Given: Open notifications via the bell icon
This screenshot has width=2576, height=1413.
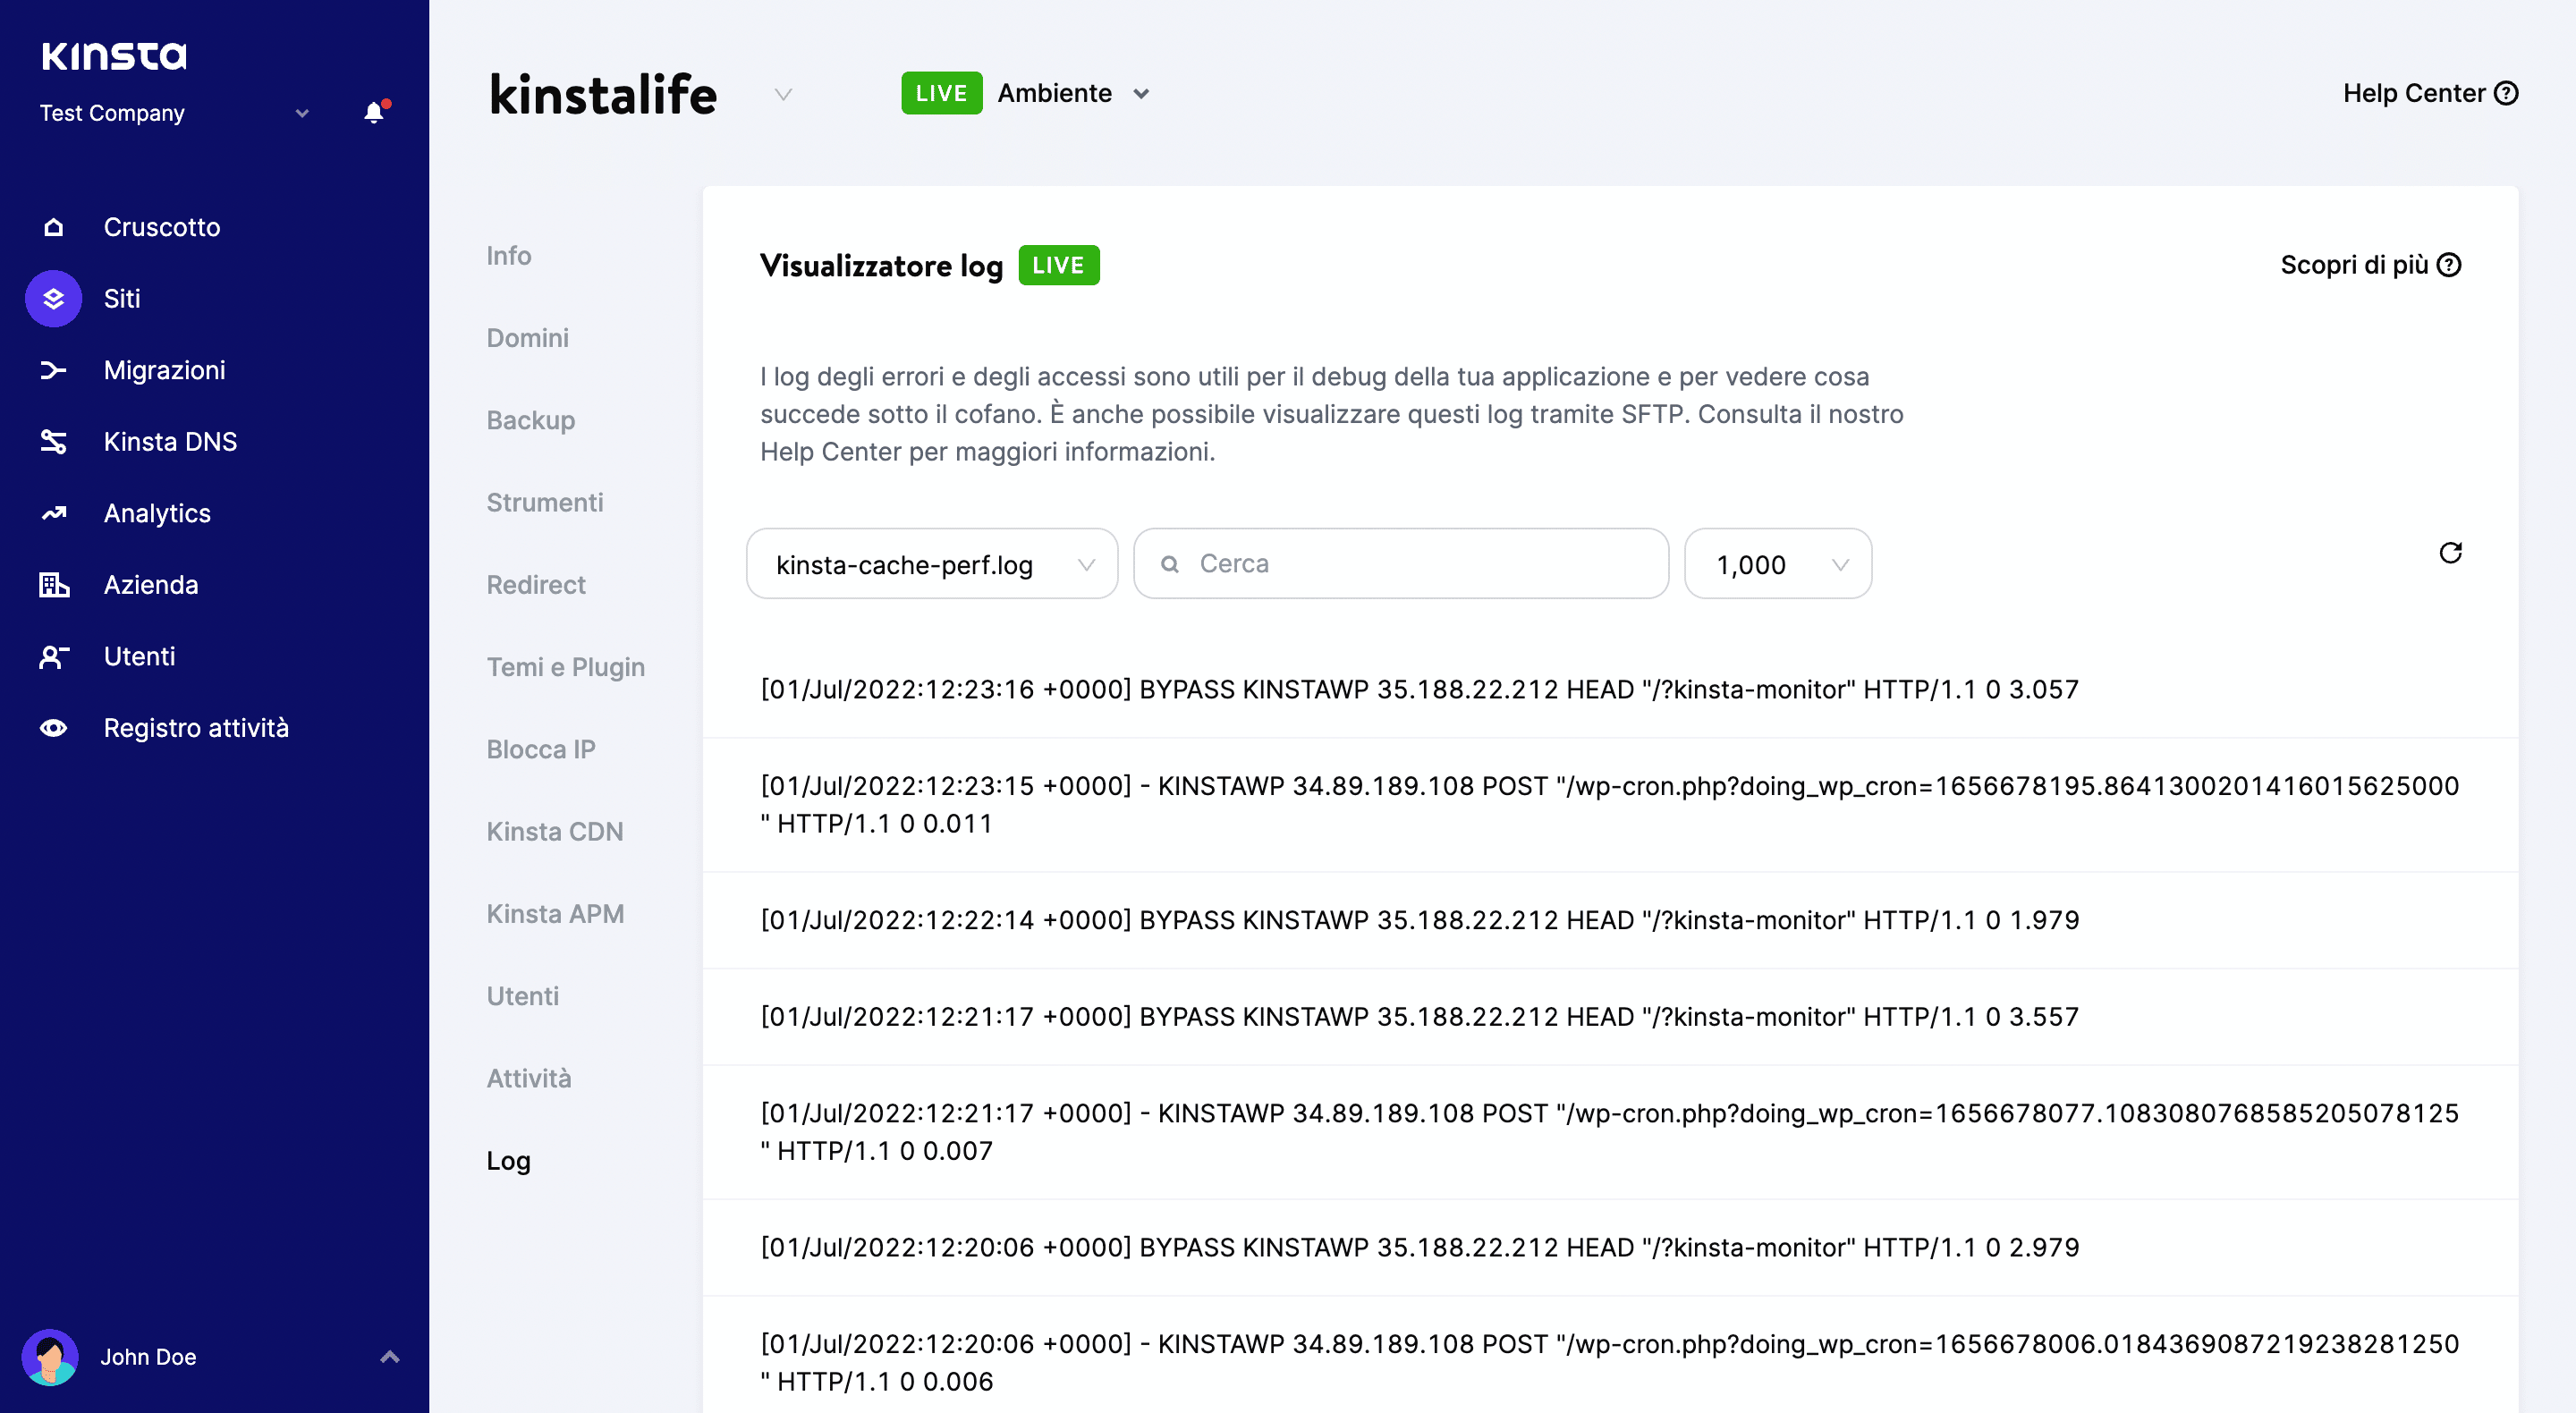Looking at the screenshot, I should 374,112.
